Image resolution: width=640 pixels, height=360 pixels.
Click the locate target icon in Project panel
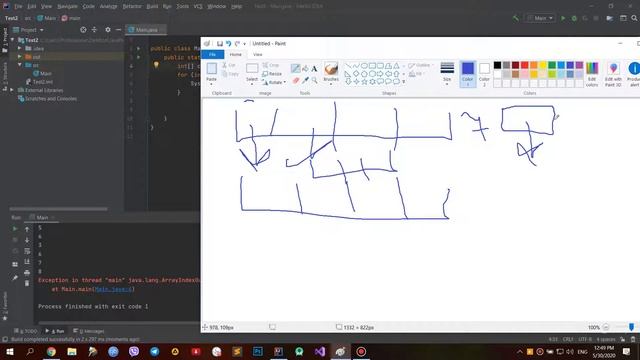pyautogui.click(x=83, y=30)
